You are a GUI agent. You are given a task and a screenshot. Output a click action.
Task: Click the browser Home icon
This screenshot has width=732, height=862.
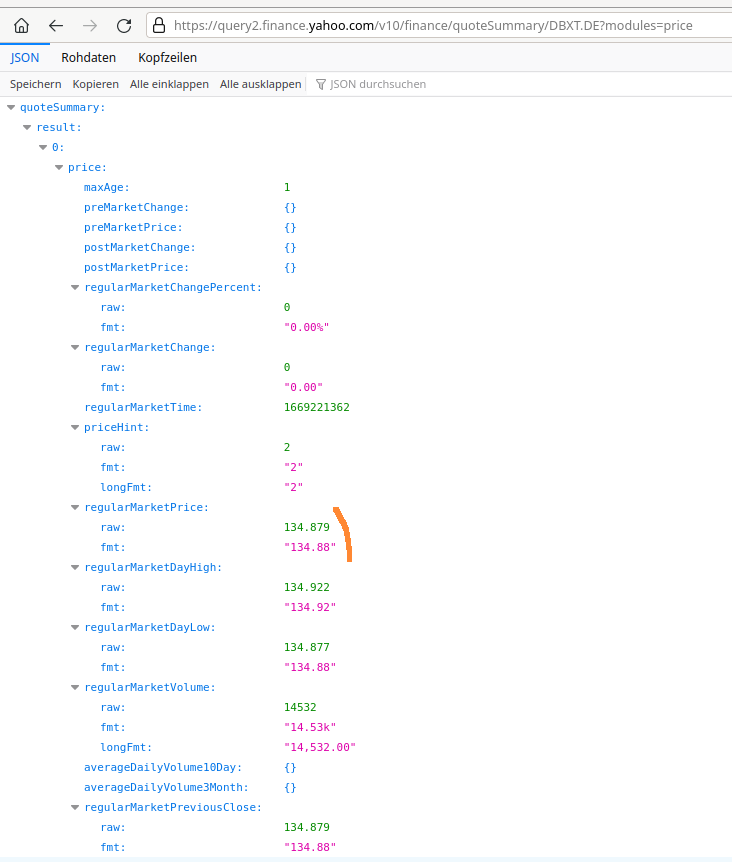pyautogui.click(x=21, y=25)
